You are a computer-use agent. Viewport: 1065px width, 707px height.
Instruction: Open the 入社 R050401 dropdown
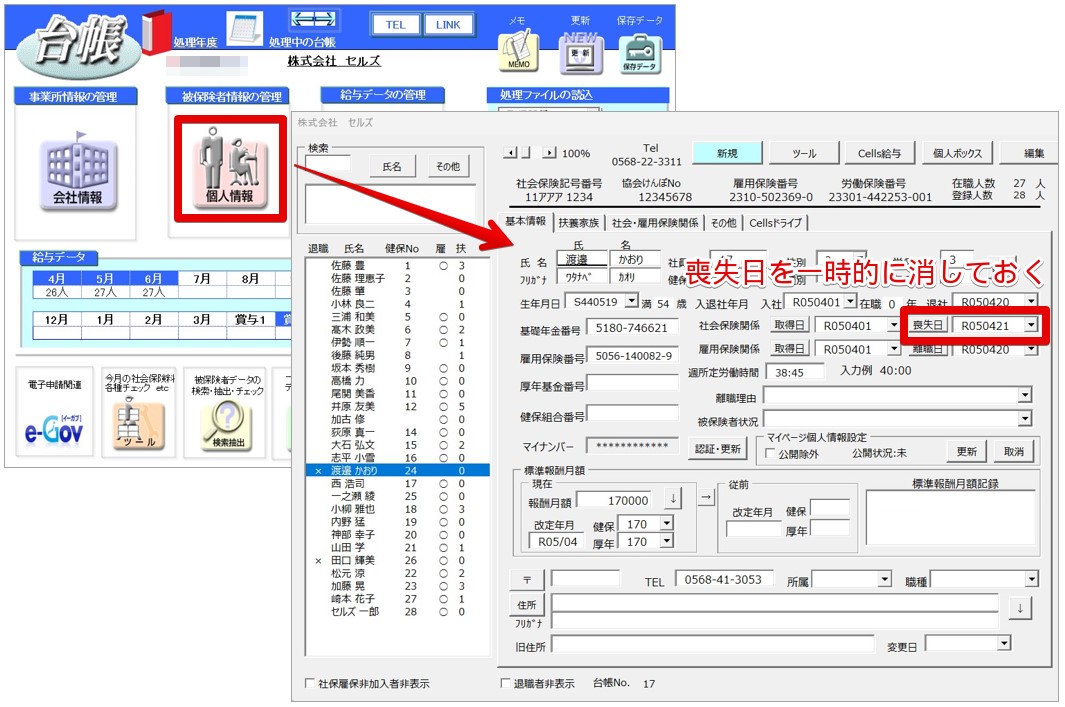coord(850,301)
